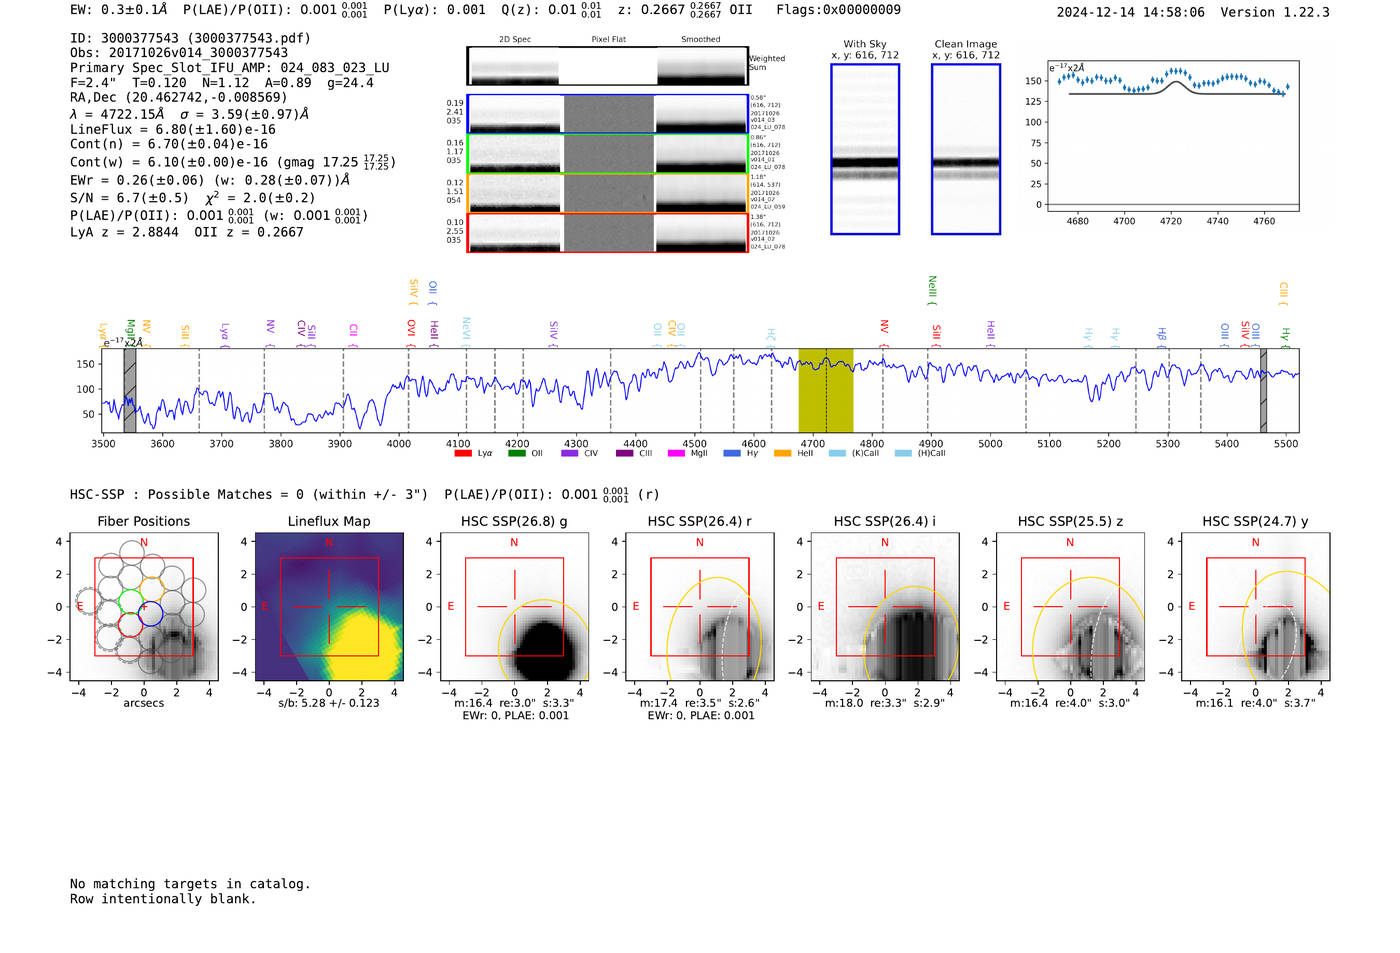The width and height of the screenshot is (1400, 953).
Task: Click the Weighted Sum 2D spectrum row
Action: pos(607,66)
